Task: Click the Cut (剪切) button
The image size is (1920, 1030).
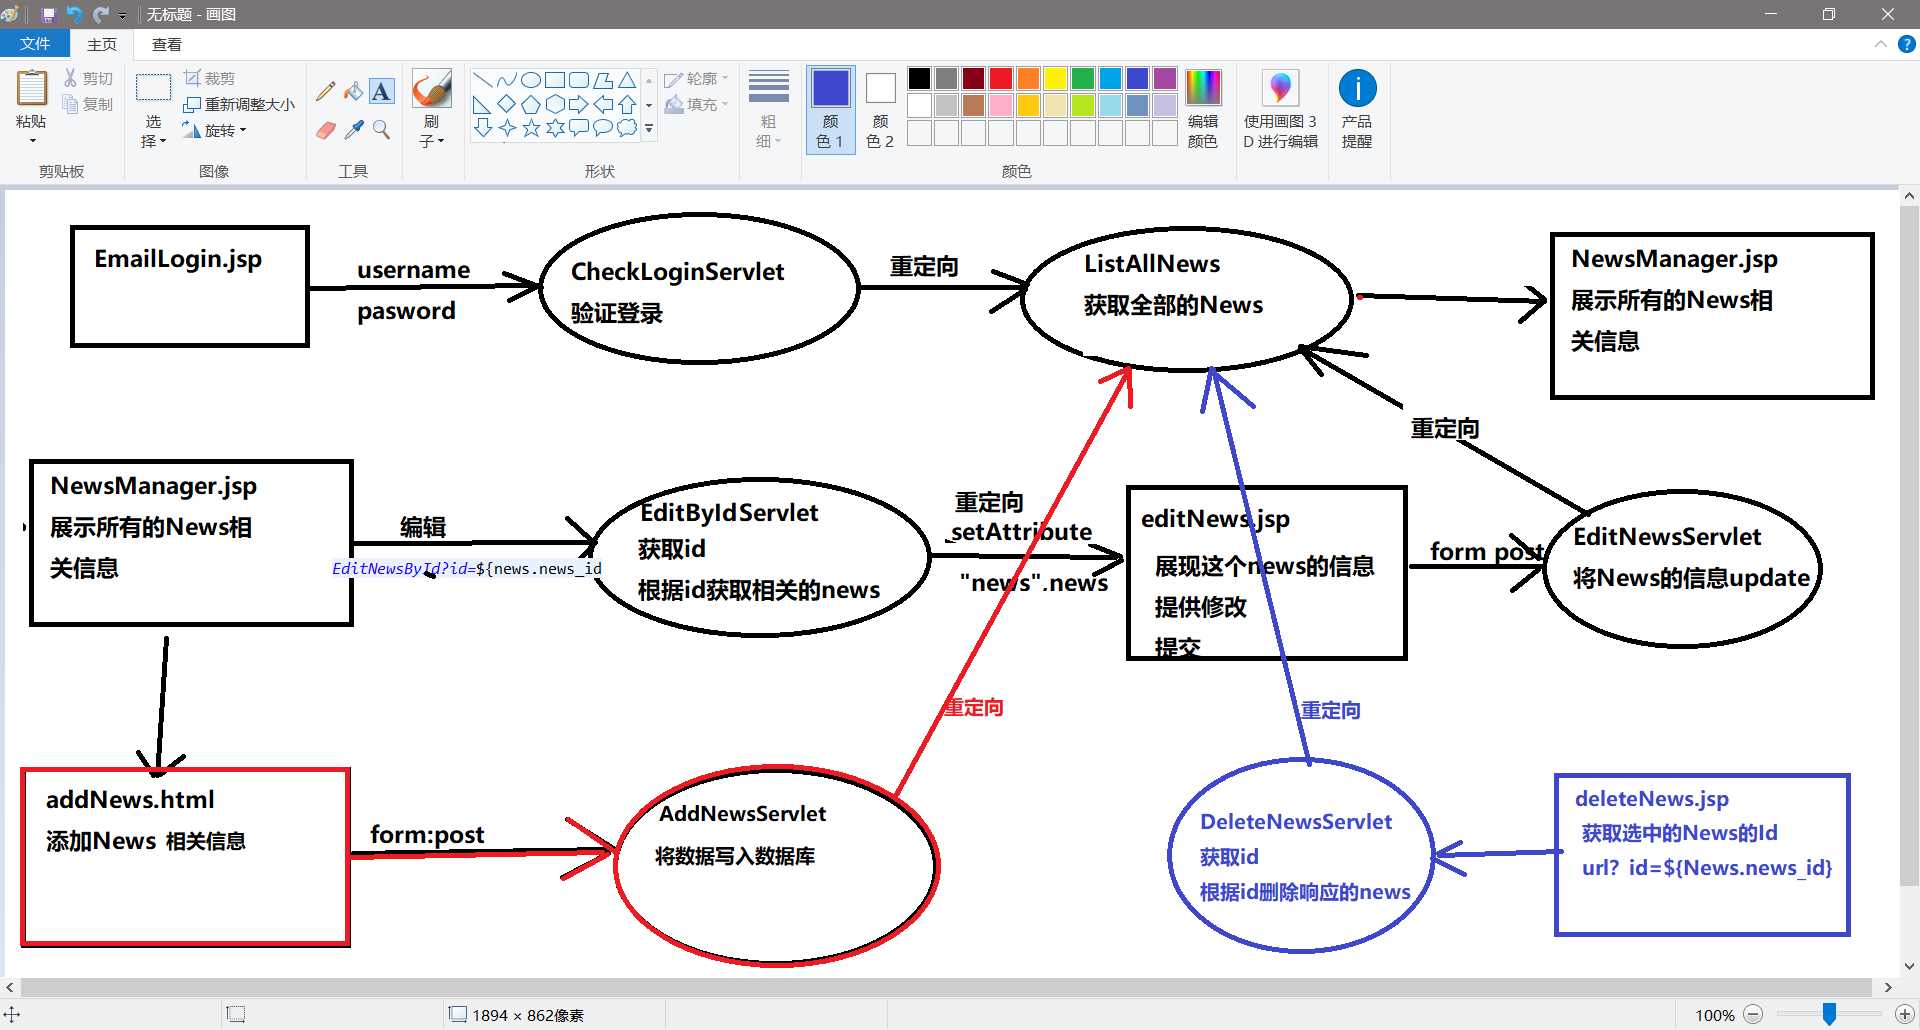Action: [x=88, y=78]
